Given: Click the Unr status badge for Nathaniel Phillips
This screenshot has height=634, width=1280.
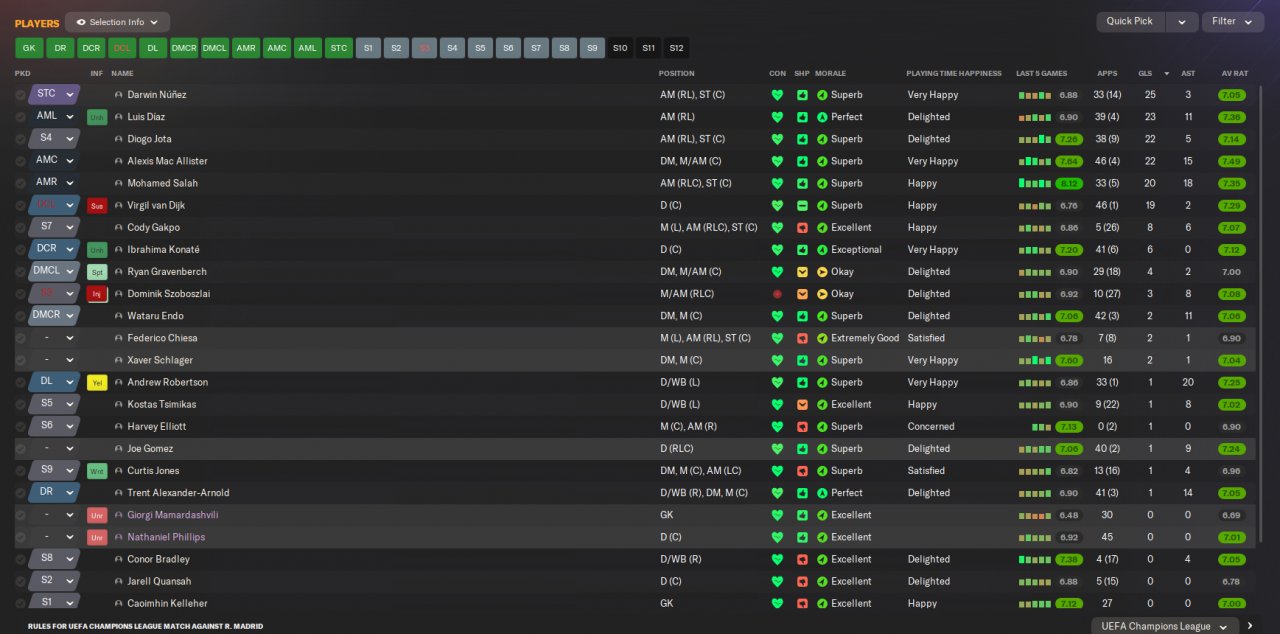Looking at the screenshot, I should click(97, 537).
